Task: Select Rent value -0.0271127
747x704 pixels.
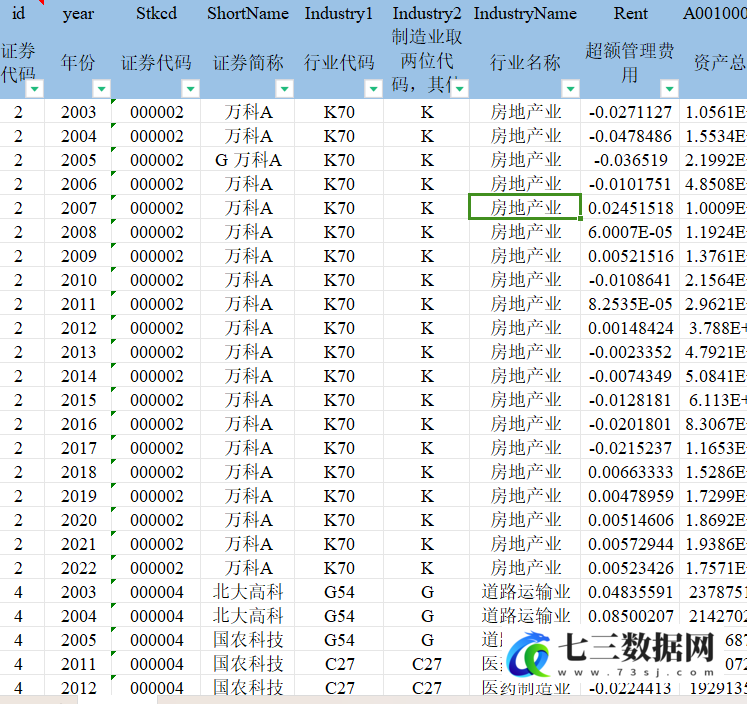Action: (x=630, y=112)
